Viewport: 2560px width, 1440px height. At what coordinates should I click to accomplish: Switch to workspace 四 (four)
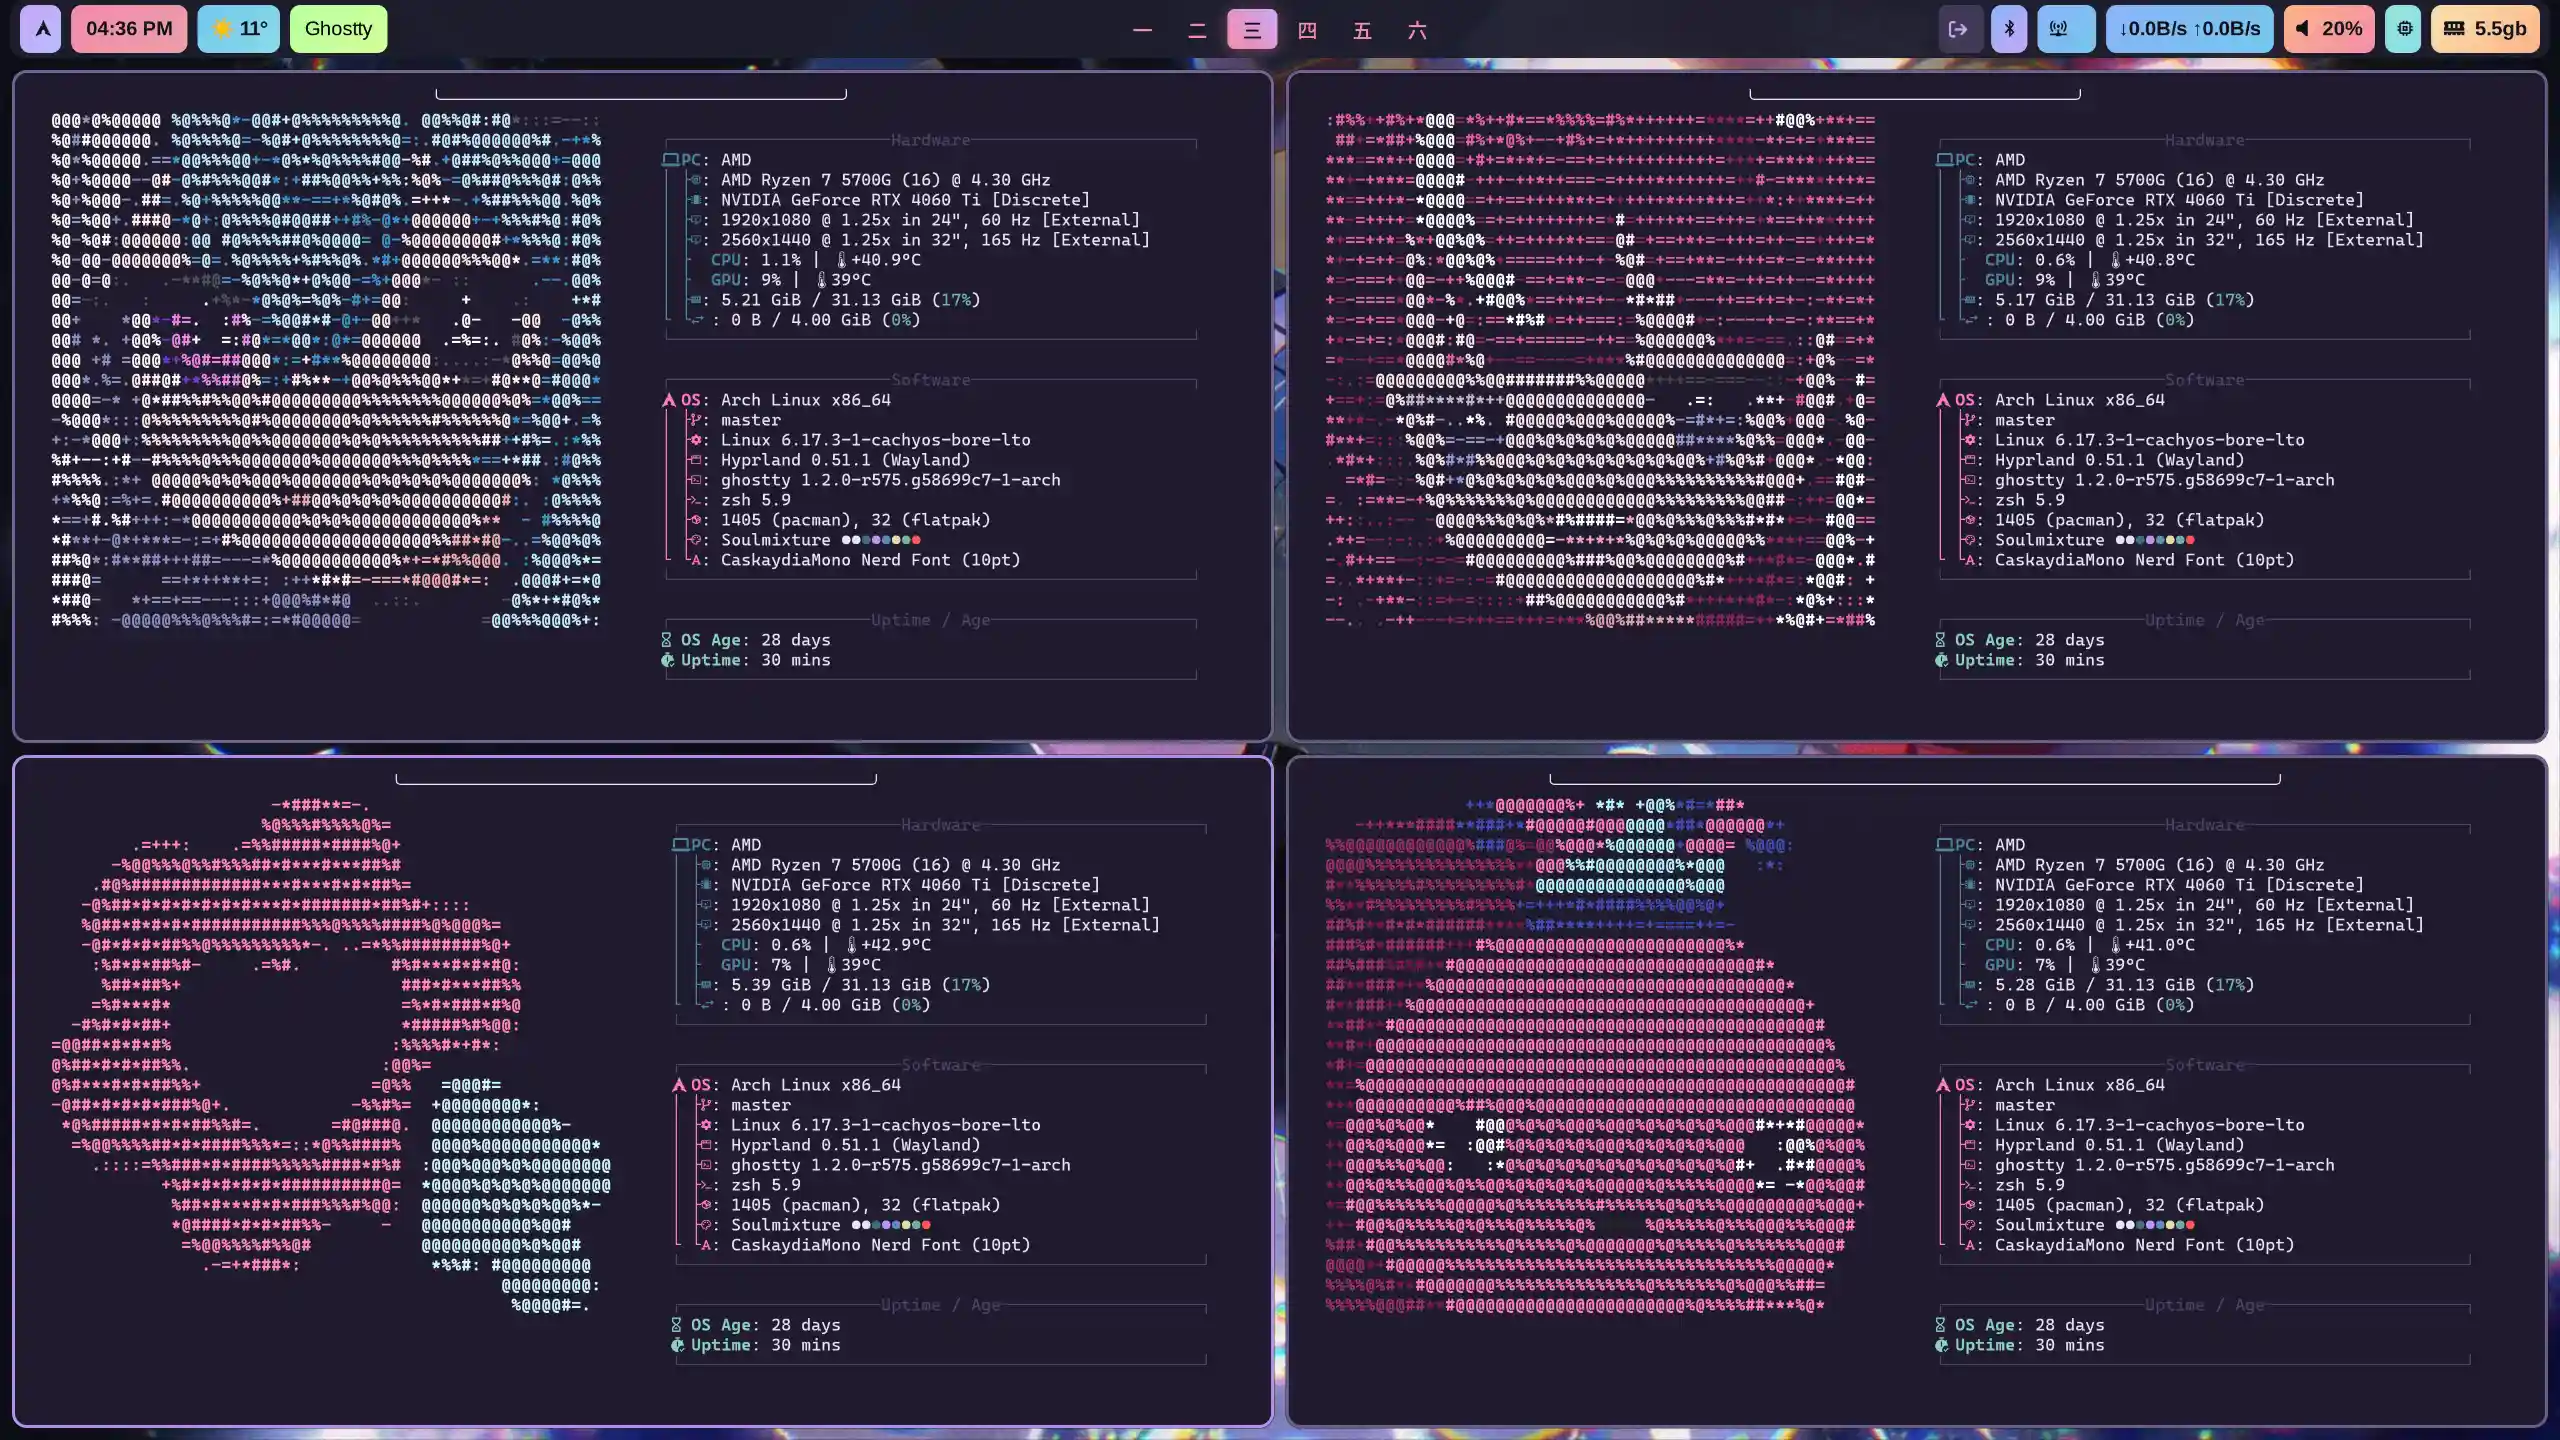[x=1307, y=30]
